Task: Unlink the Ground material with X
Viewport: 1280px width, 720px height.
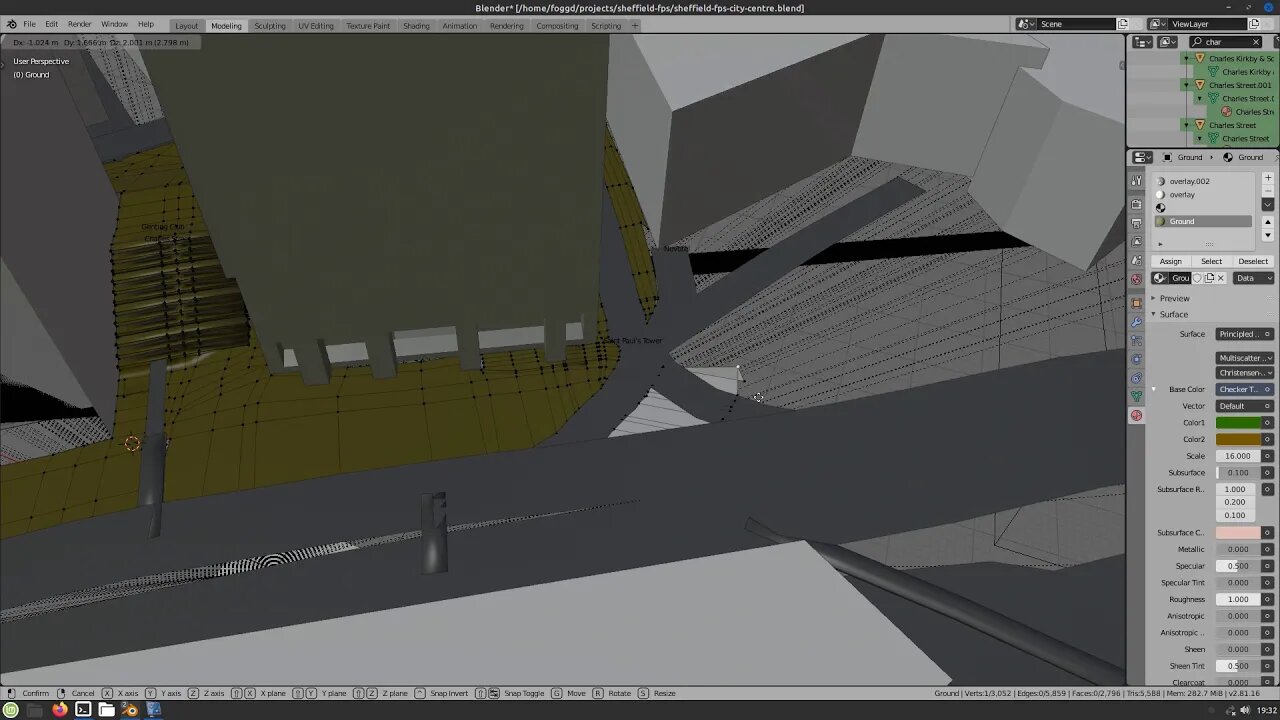Action: [x=1220, y=278]
